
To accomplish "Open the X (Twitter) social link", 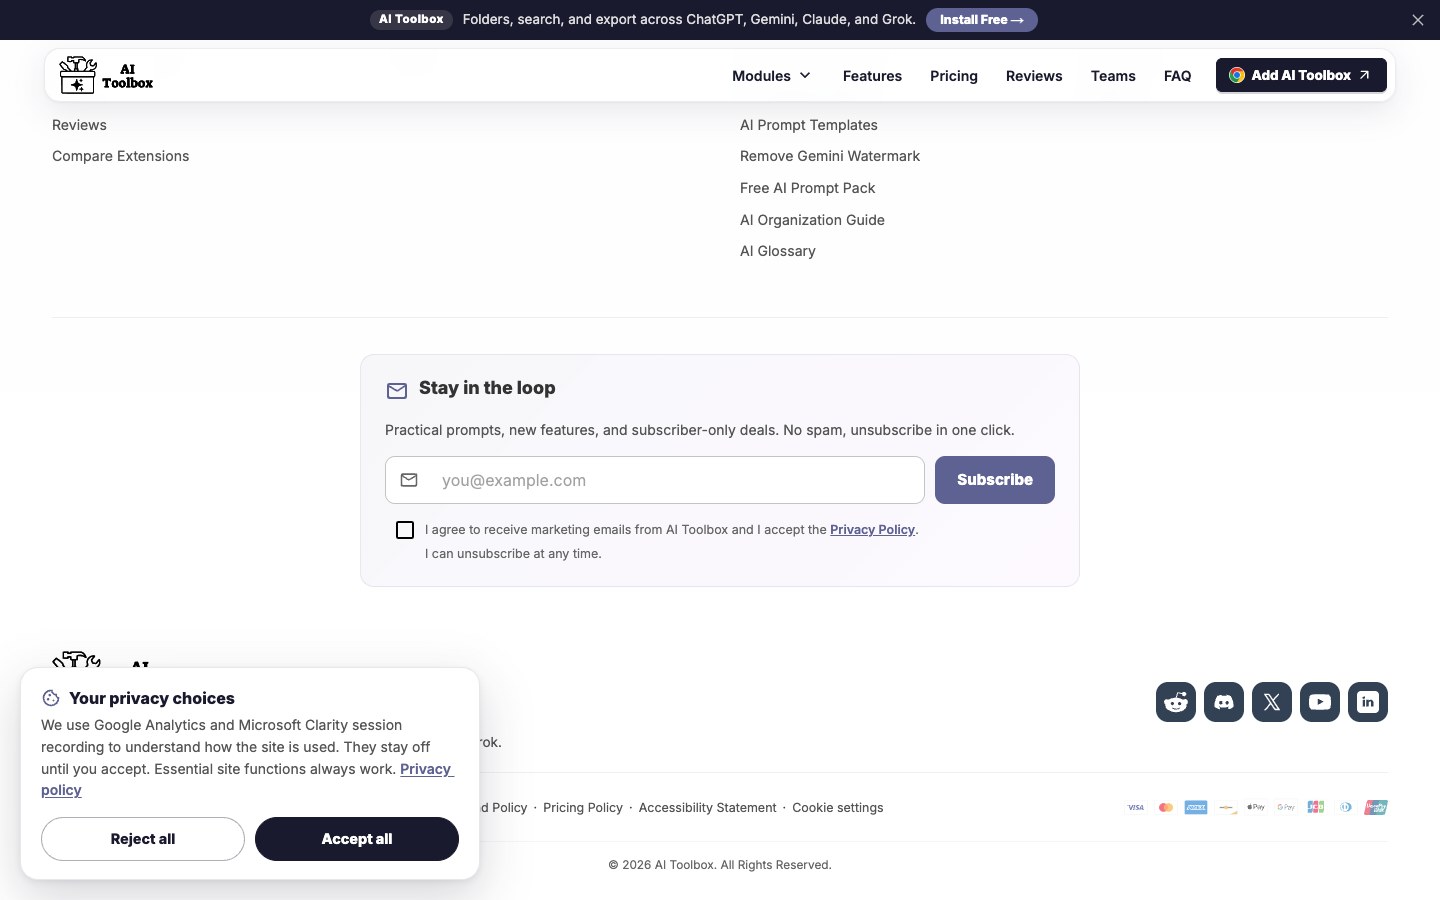I will [x=1272, y=702].
